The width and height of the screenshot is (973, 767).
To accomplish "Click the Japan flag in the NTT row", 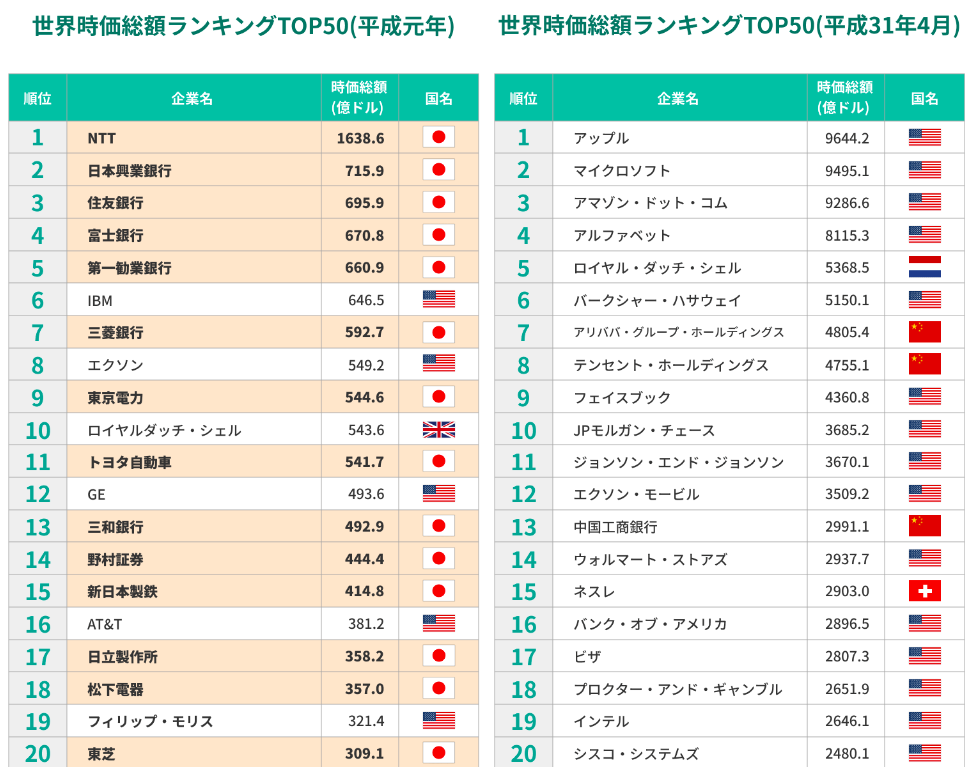I will 439,137.
